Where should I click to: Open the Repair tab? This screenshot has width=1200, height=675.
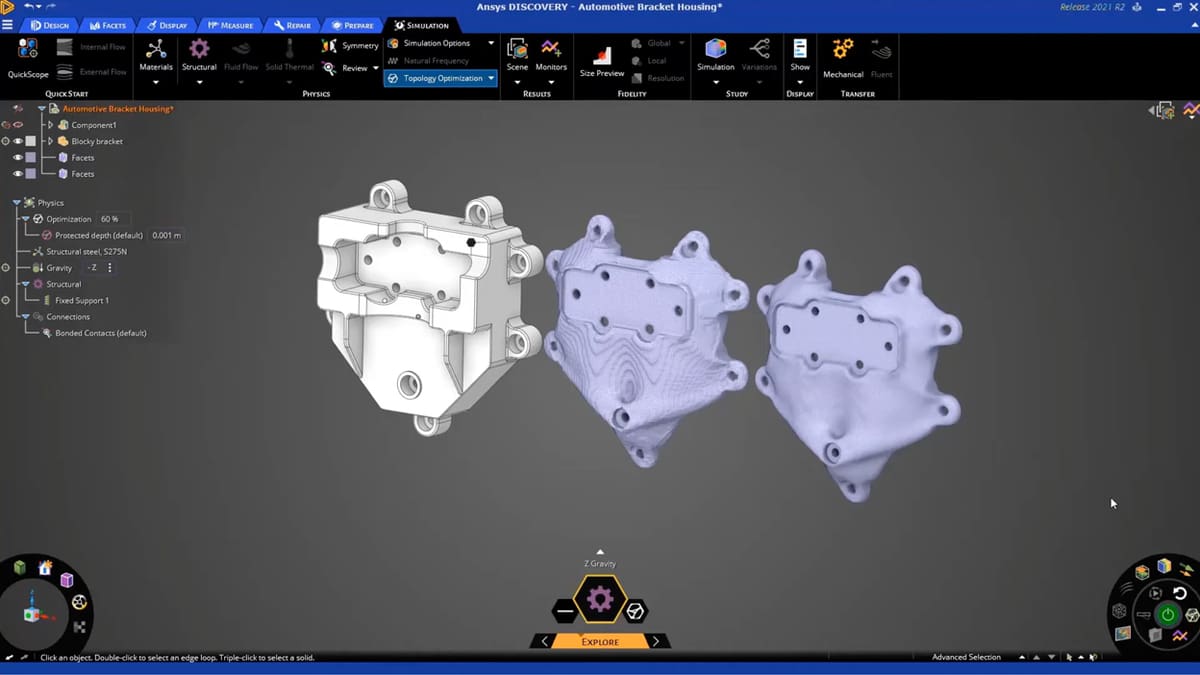tap(293, 25)
